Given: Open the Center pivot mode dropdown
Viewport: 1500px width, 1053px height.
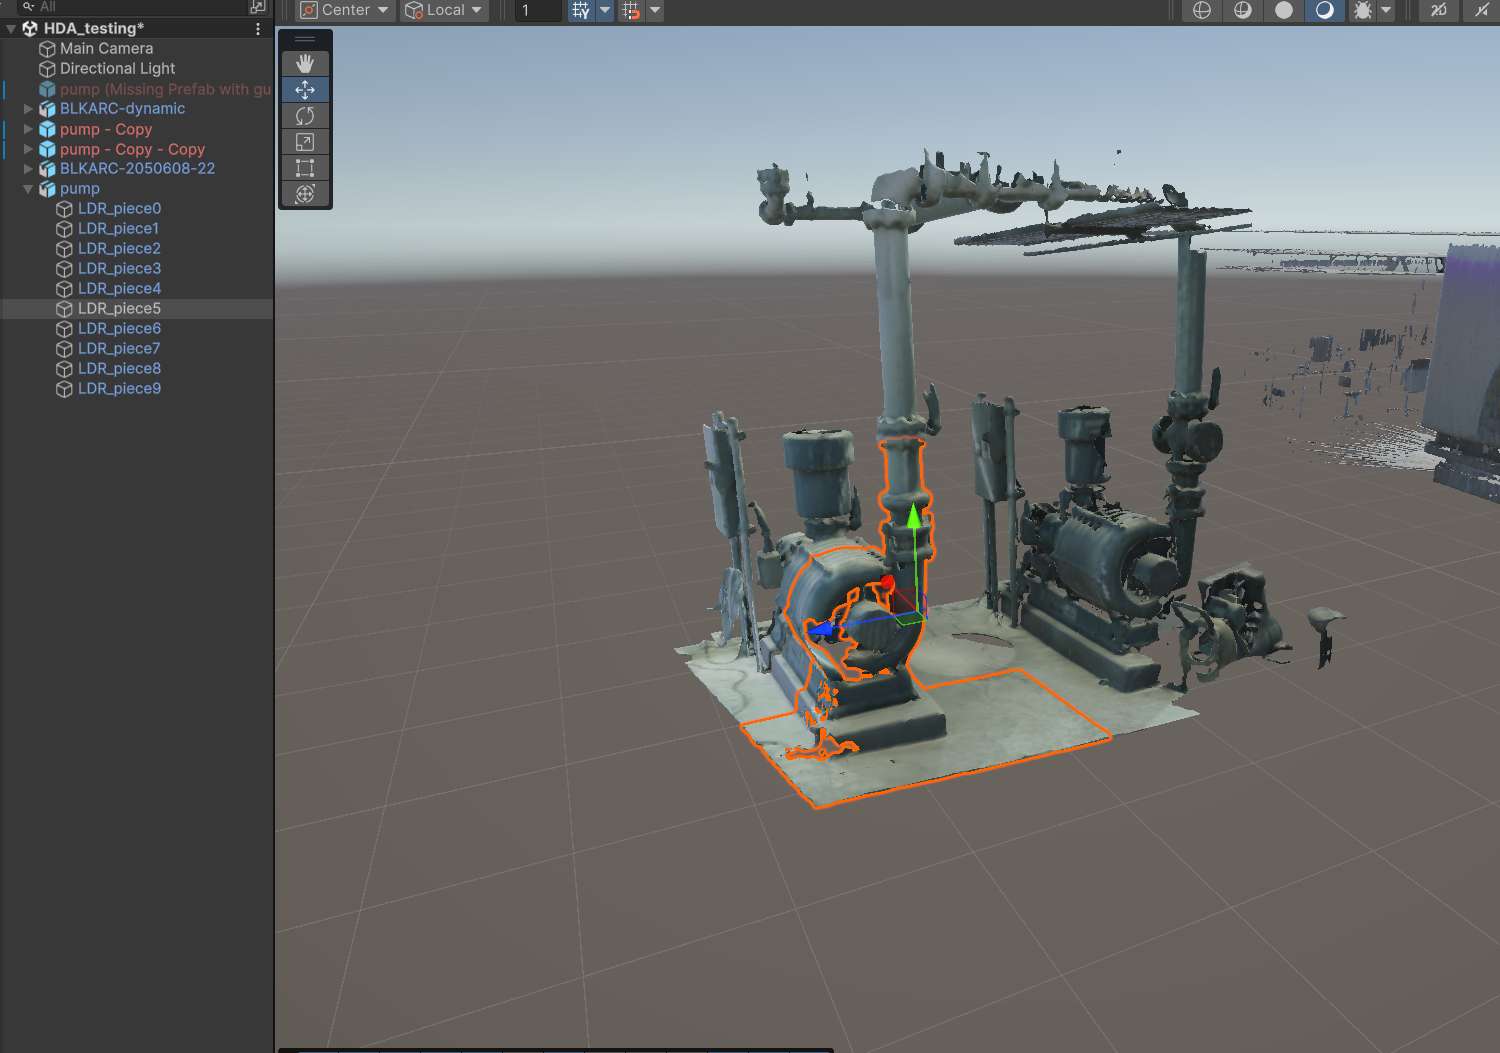Looking at the screenshot, I should pyautogui.click(x=345, y=10).
